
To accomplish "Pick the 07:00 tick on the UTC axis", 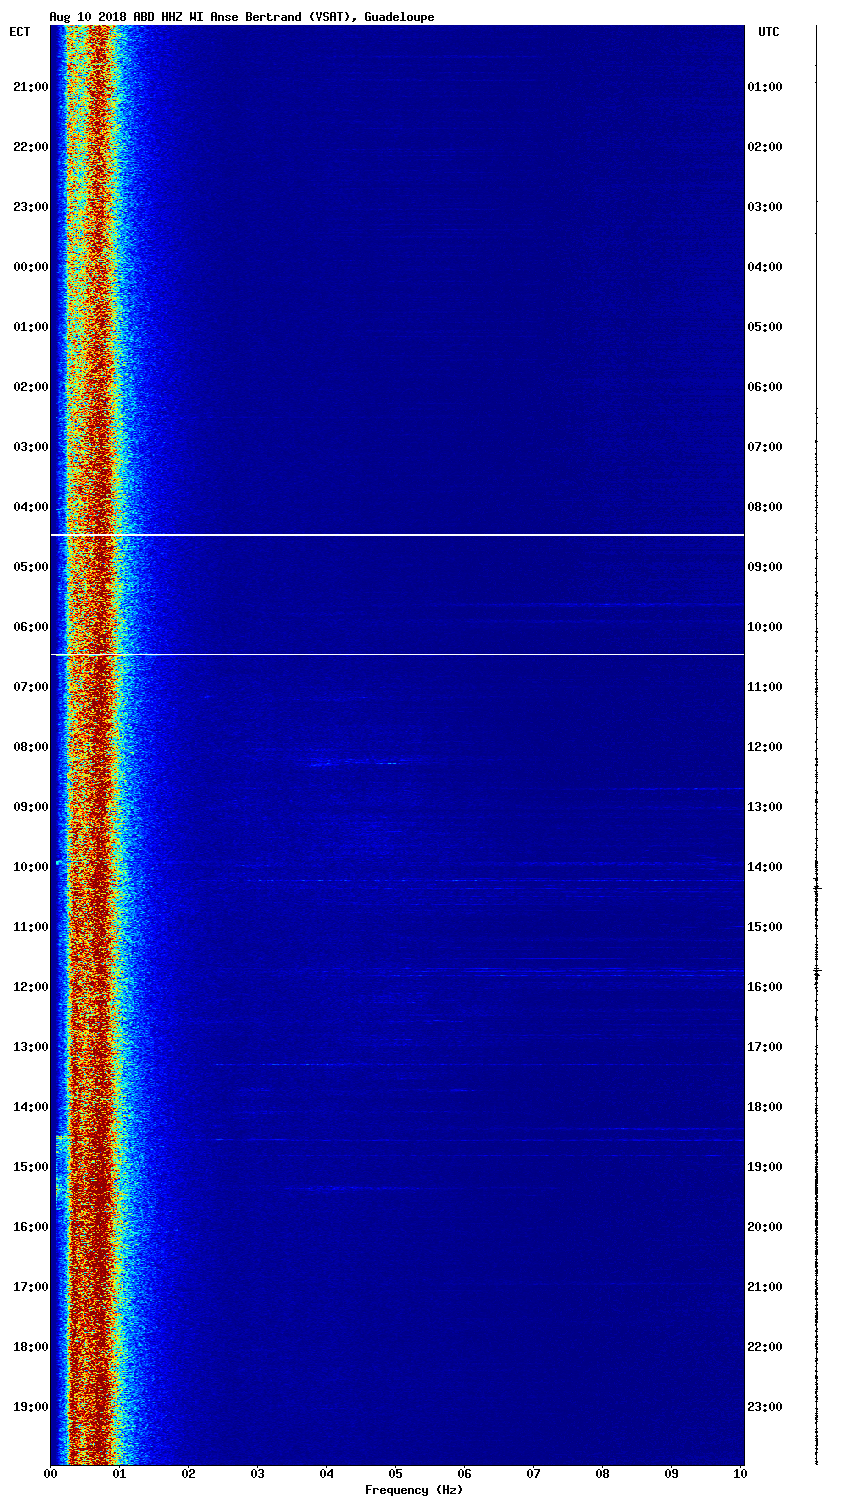I will [x=764, y=447].
